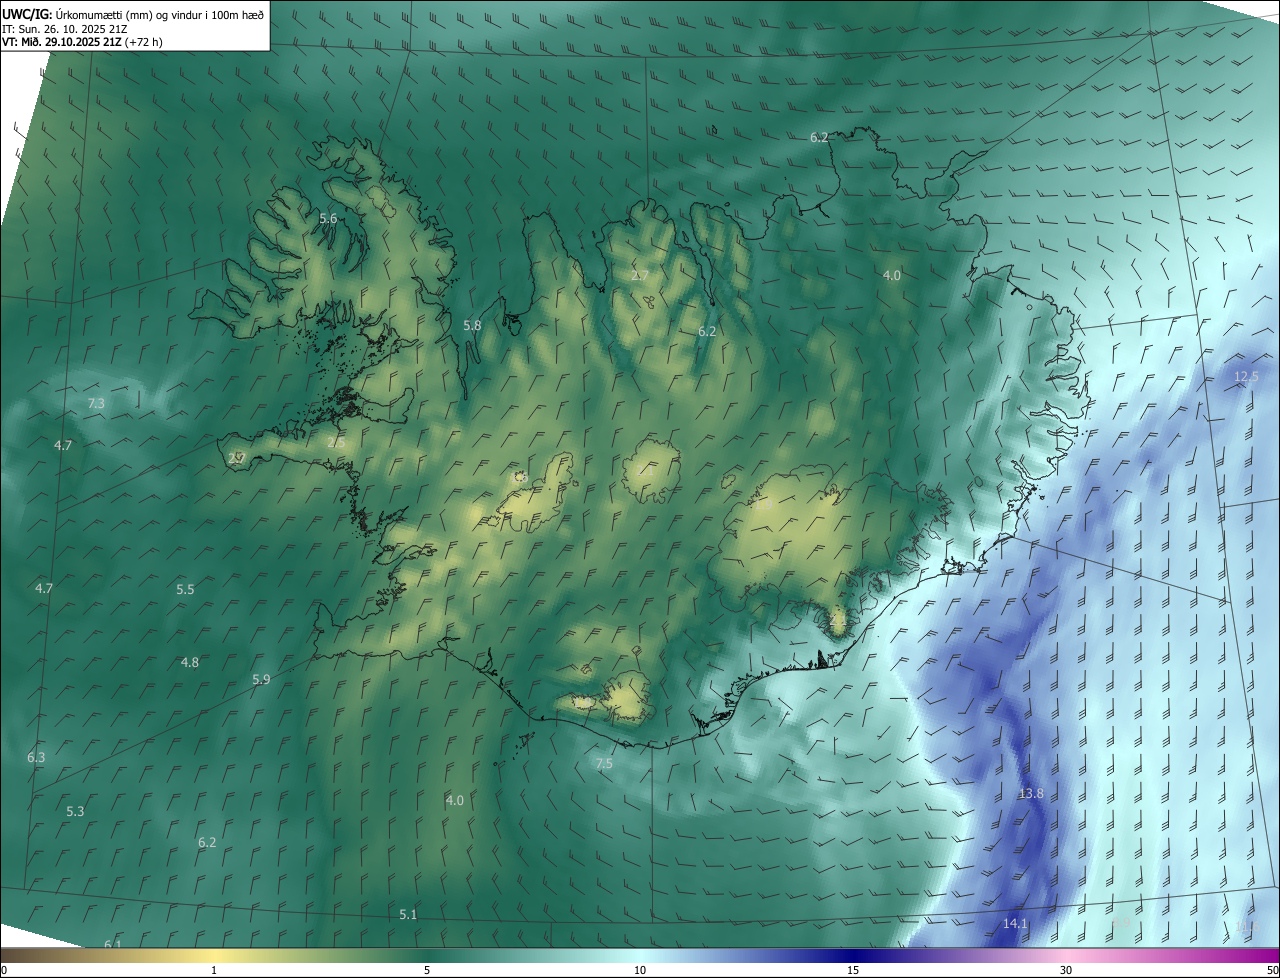Click the 0 tick on the colour scale
The width and height of the screenshot is (1280, 978).
tap(4, 970)
